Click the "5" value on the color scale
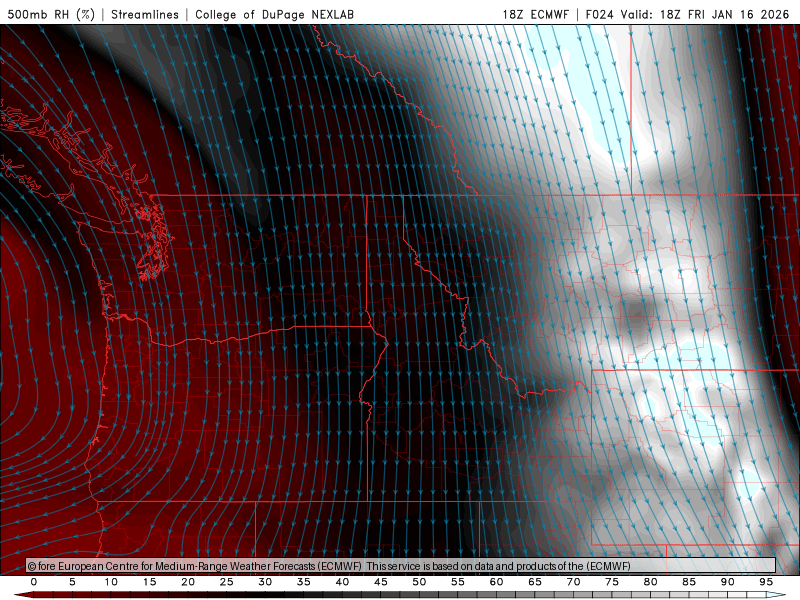This screenshot has width=800, height=600. click(x=72, y=582)
